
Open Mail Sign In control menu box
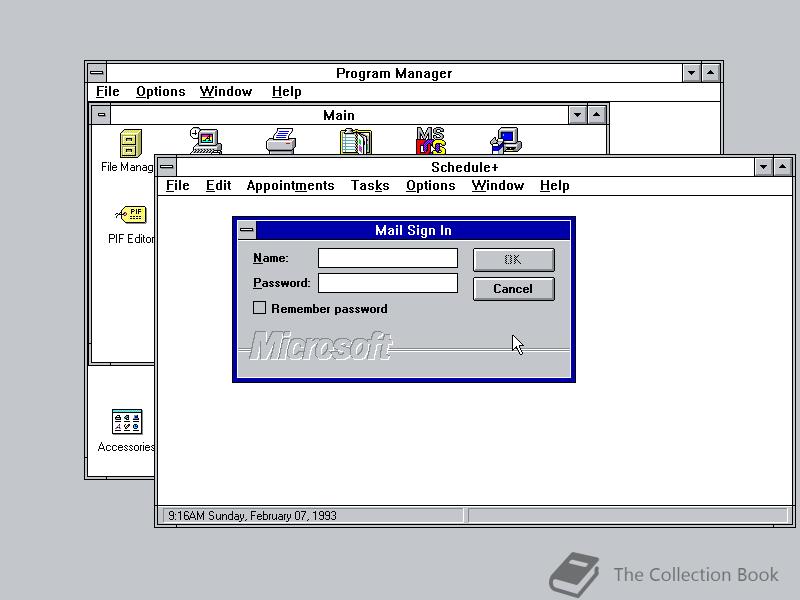(247, 230)
